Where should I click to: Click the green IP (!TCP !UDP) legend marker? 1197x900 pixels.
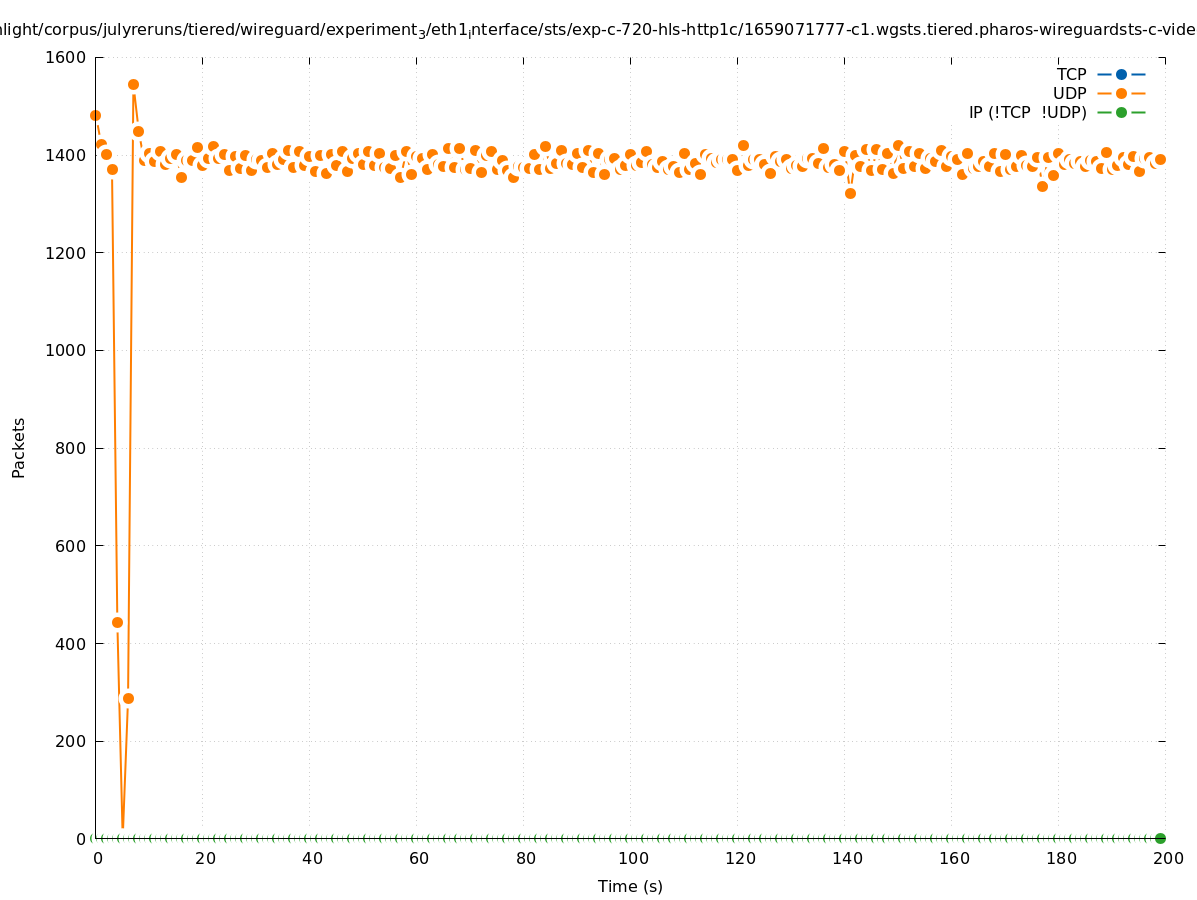[1121, 112]
